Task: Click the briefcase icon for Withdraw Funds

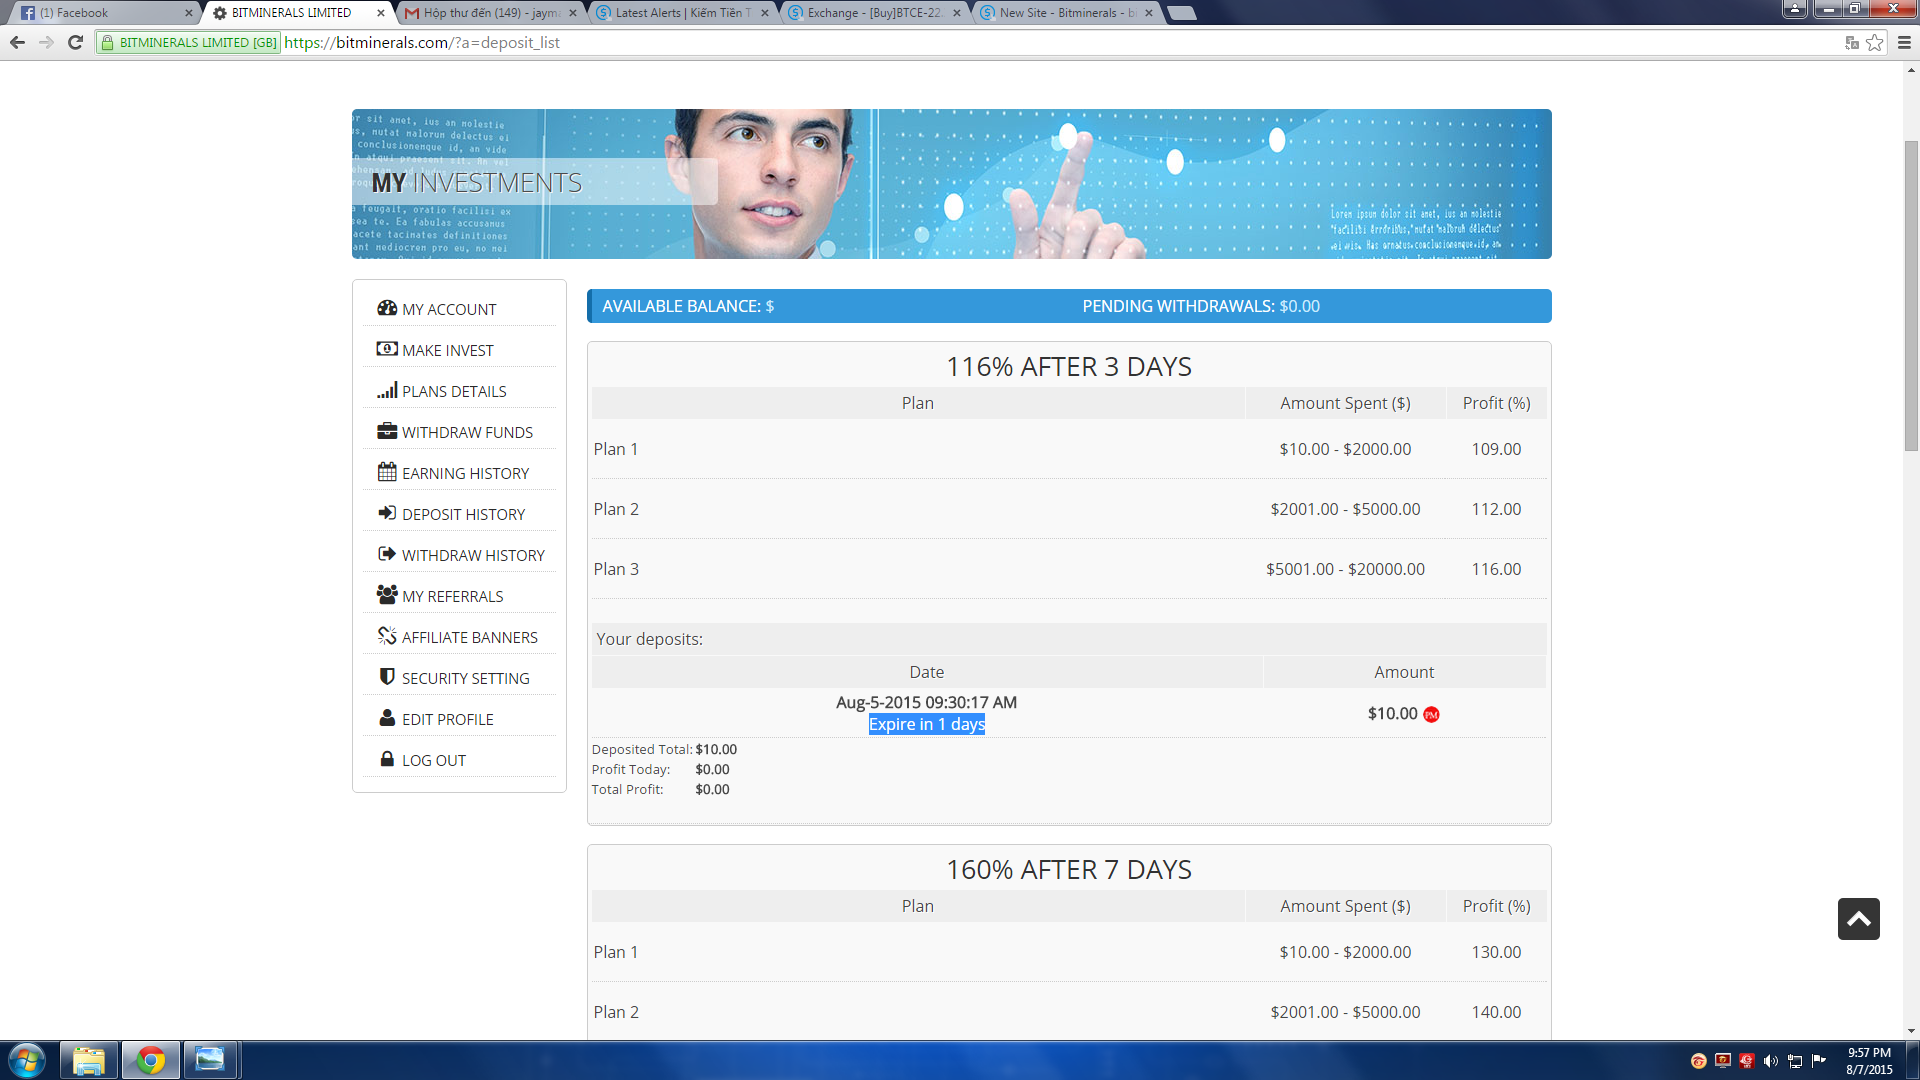Action: click(x=387, y=431)
